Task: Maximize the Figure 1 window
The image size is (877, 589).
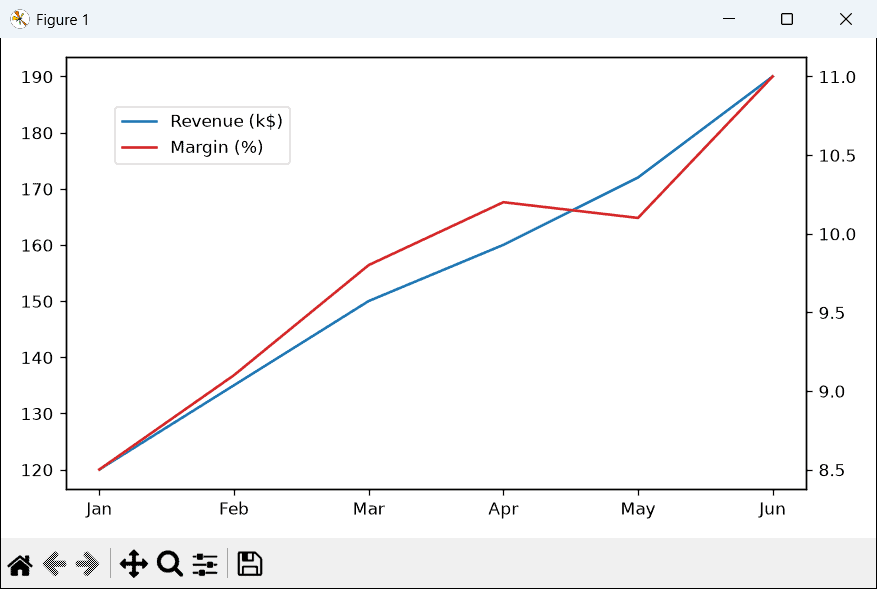Action: tap(787, 19)
